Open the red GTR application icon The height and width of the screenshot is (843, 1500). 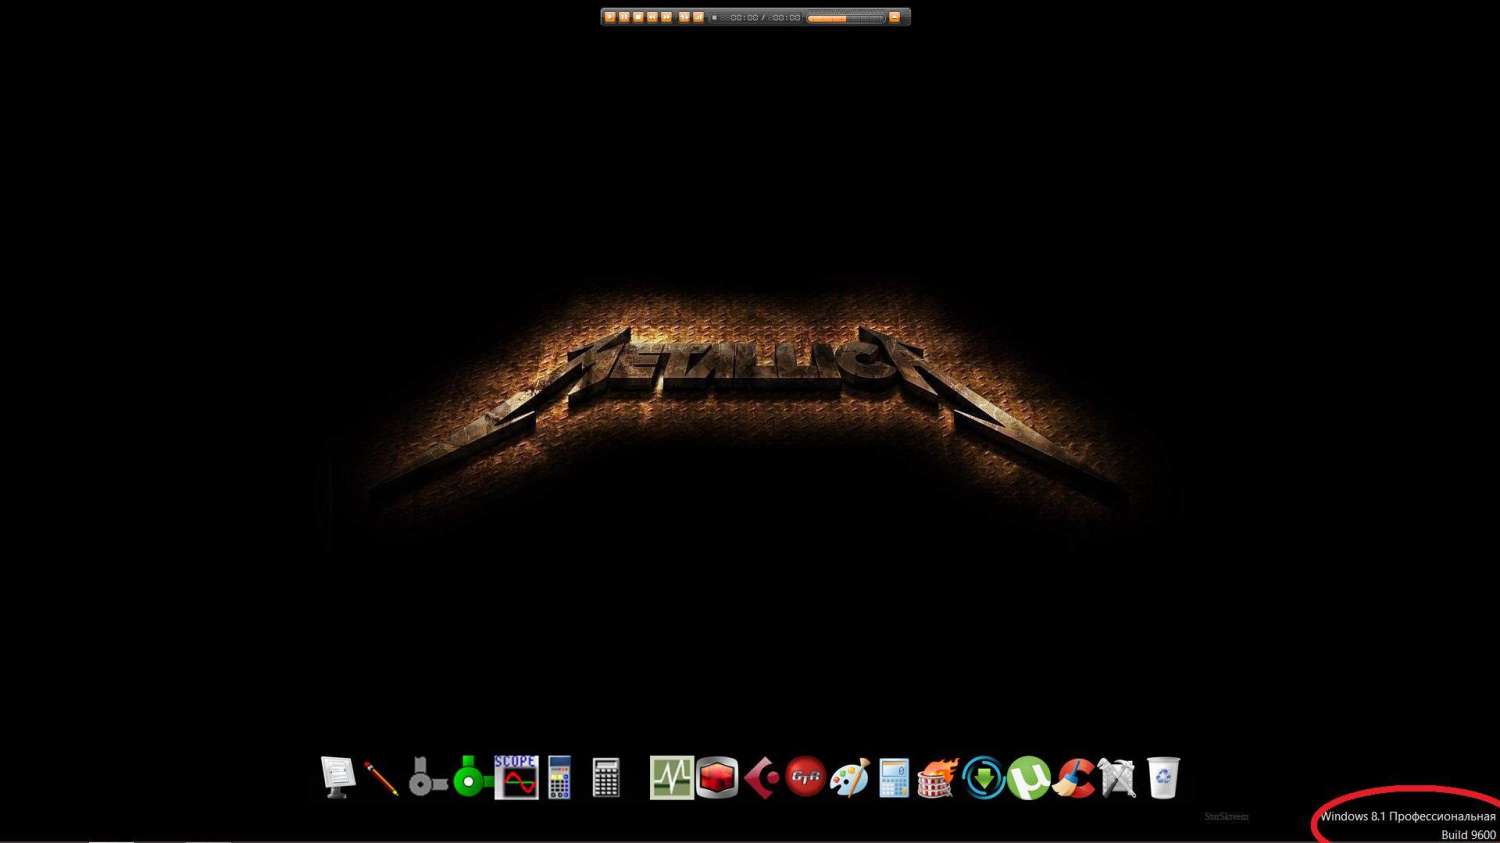click(x=805, y=777)
